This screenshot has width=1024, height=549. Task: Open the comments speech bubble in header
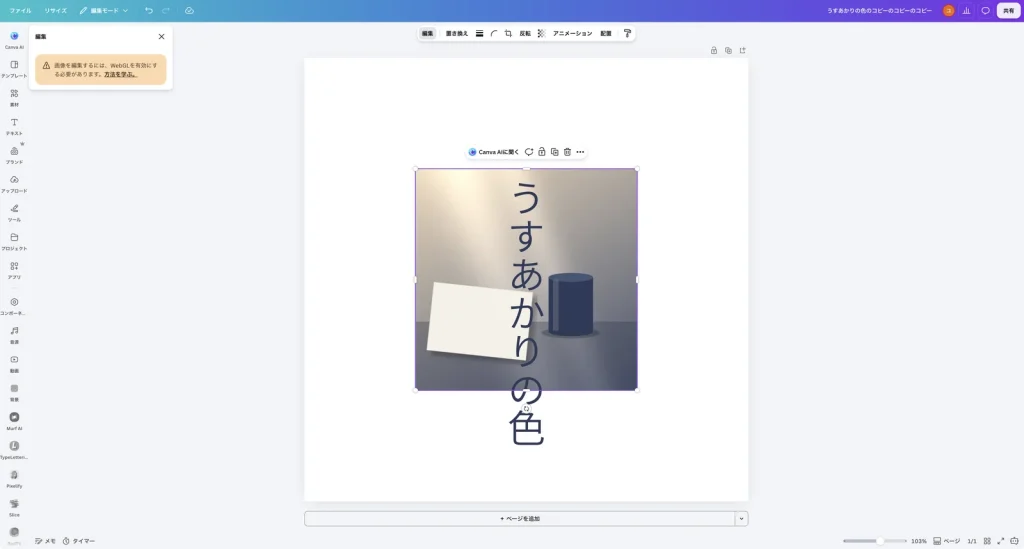985,10
